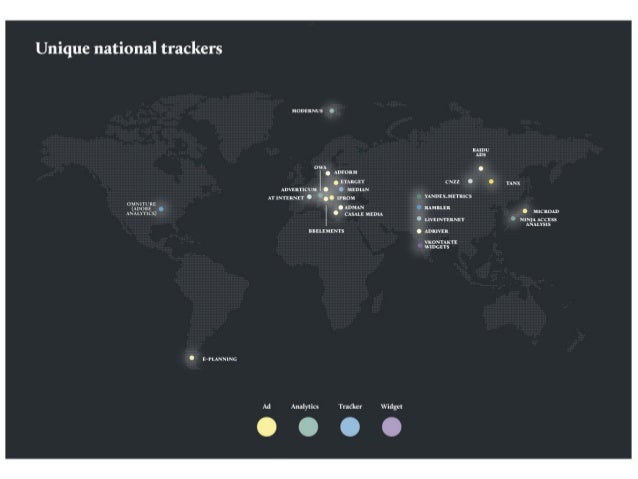Select the Etarget yellow dot
Image resolution: width=638 pixels, height=479 pixels.
pos(336,183)
